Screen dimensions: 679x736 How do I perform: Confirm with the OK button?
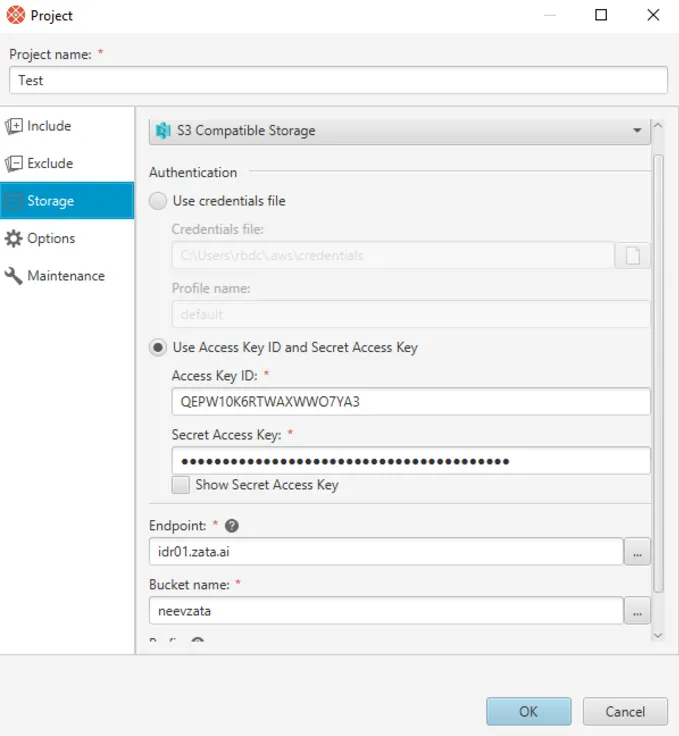529,712
